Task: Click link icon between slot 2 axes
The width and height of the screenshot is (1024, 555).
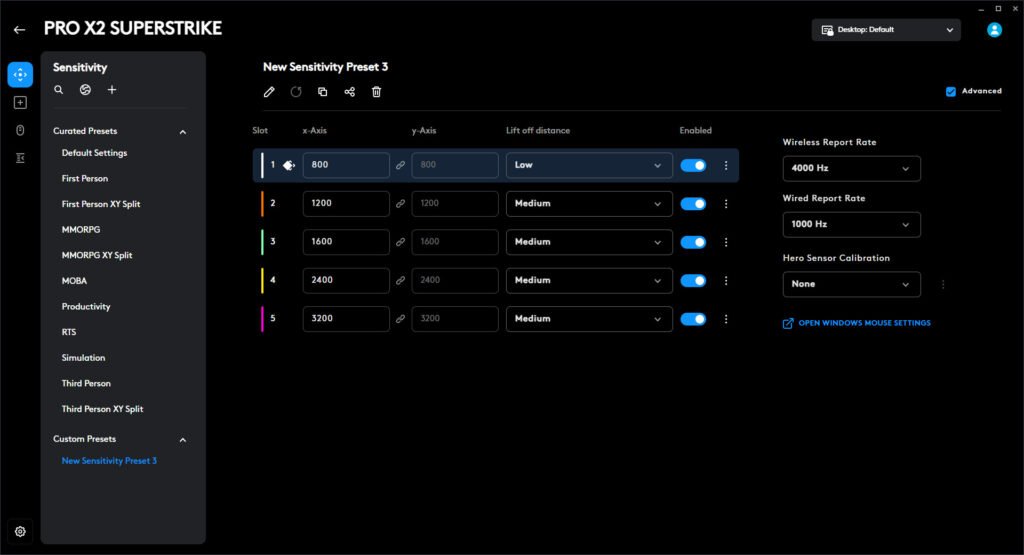Action: click(x=400, y=204)
